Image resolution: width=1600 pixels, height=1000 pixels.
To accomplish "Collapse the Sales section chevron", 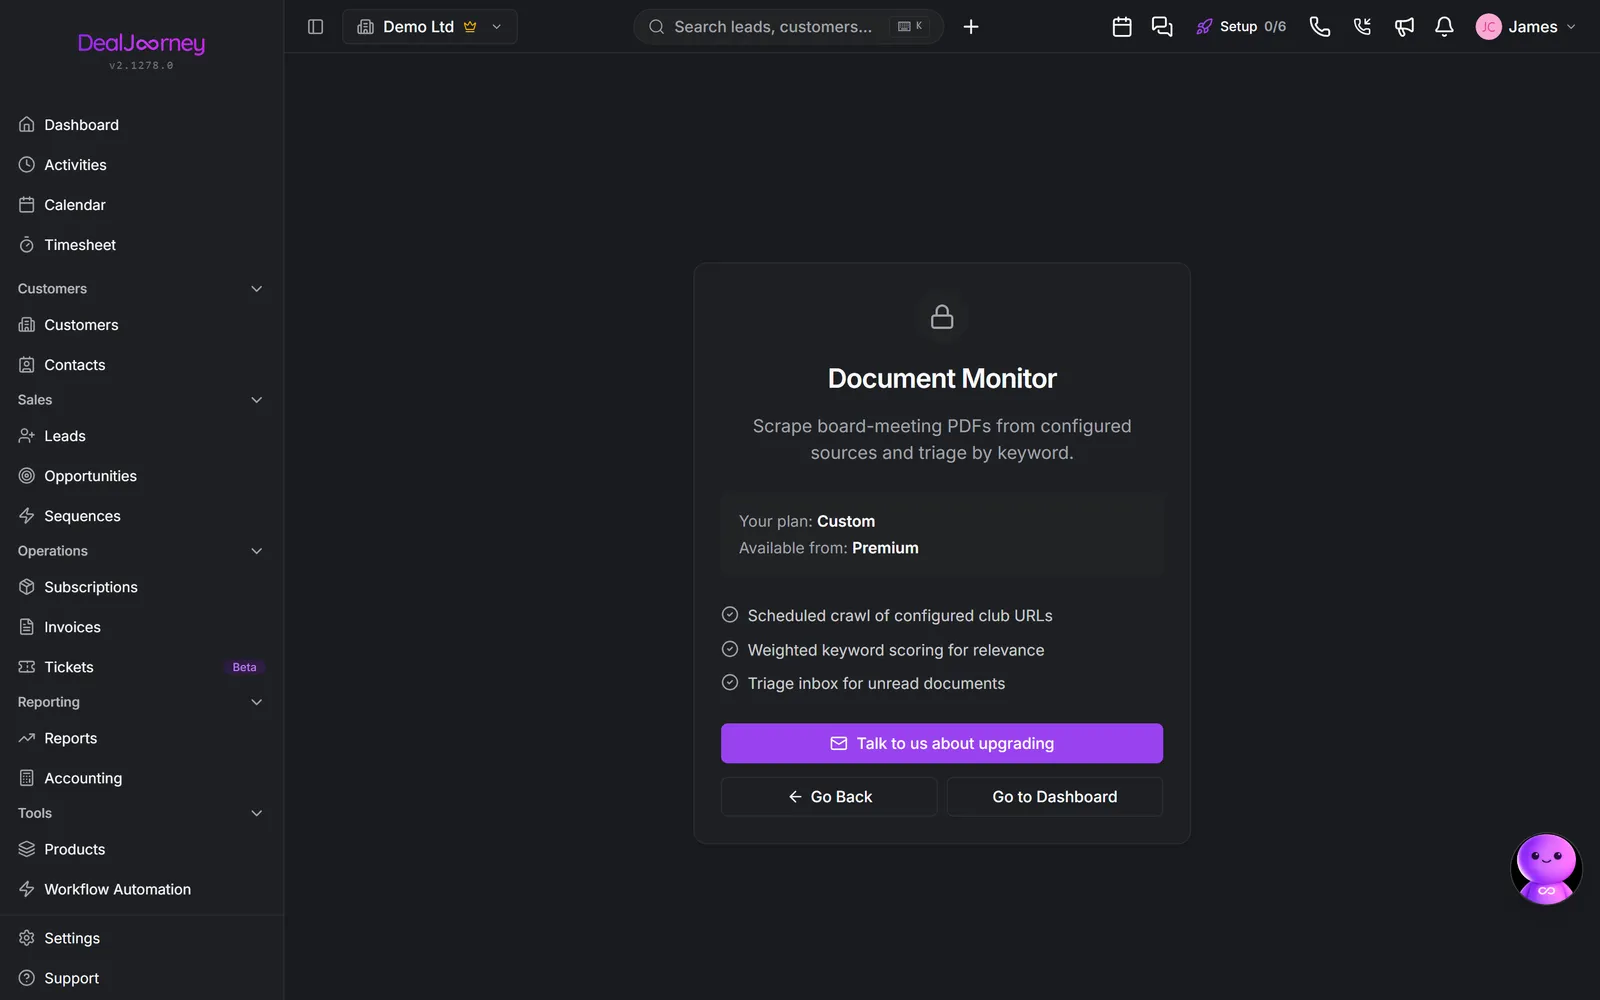I will coord(257,400).
